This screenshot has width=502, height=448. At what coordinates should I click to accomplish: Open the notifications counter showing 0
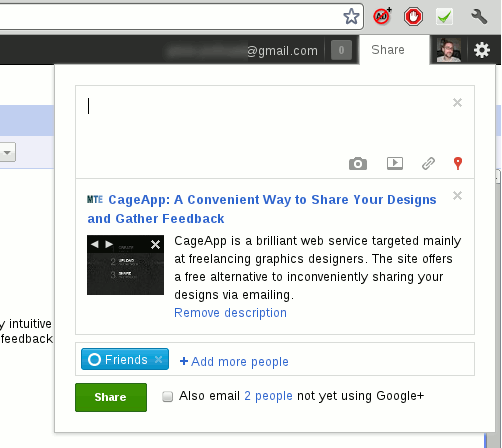pyautogui.click(x=341, y=50)
